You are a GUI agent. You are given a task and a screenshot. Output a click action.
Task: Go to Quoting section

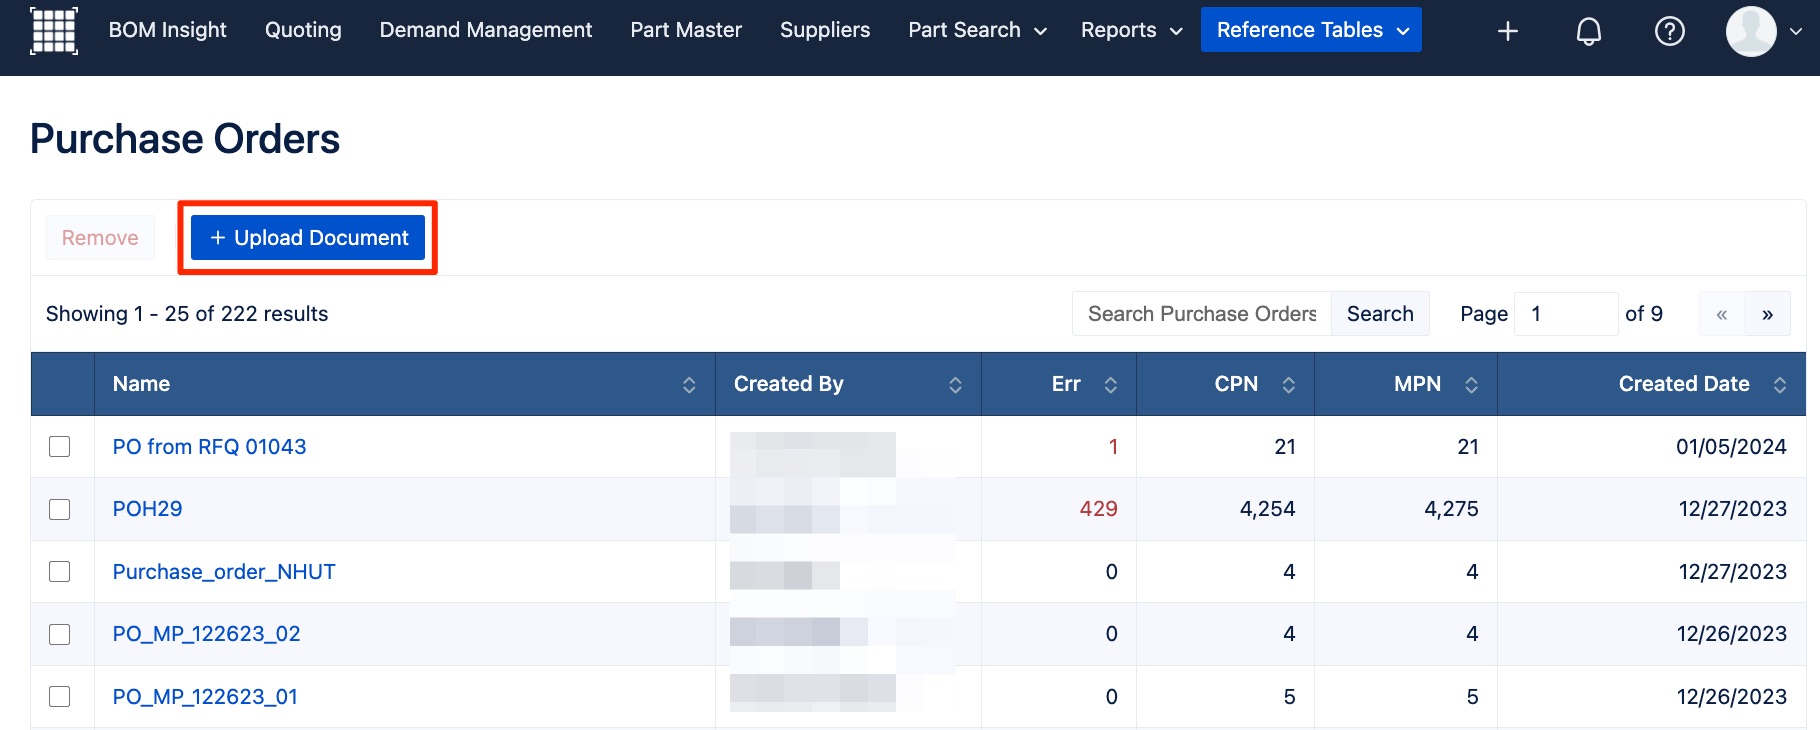pos(303,30)
